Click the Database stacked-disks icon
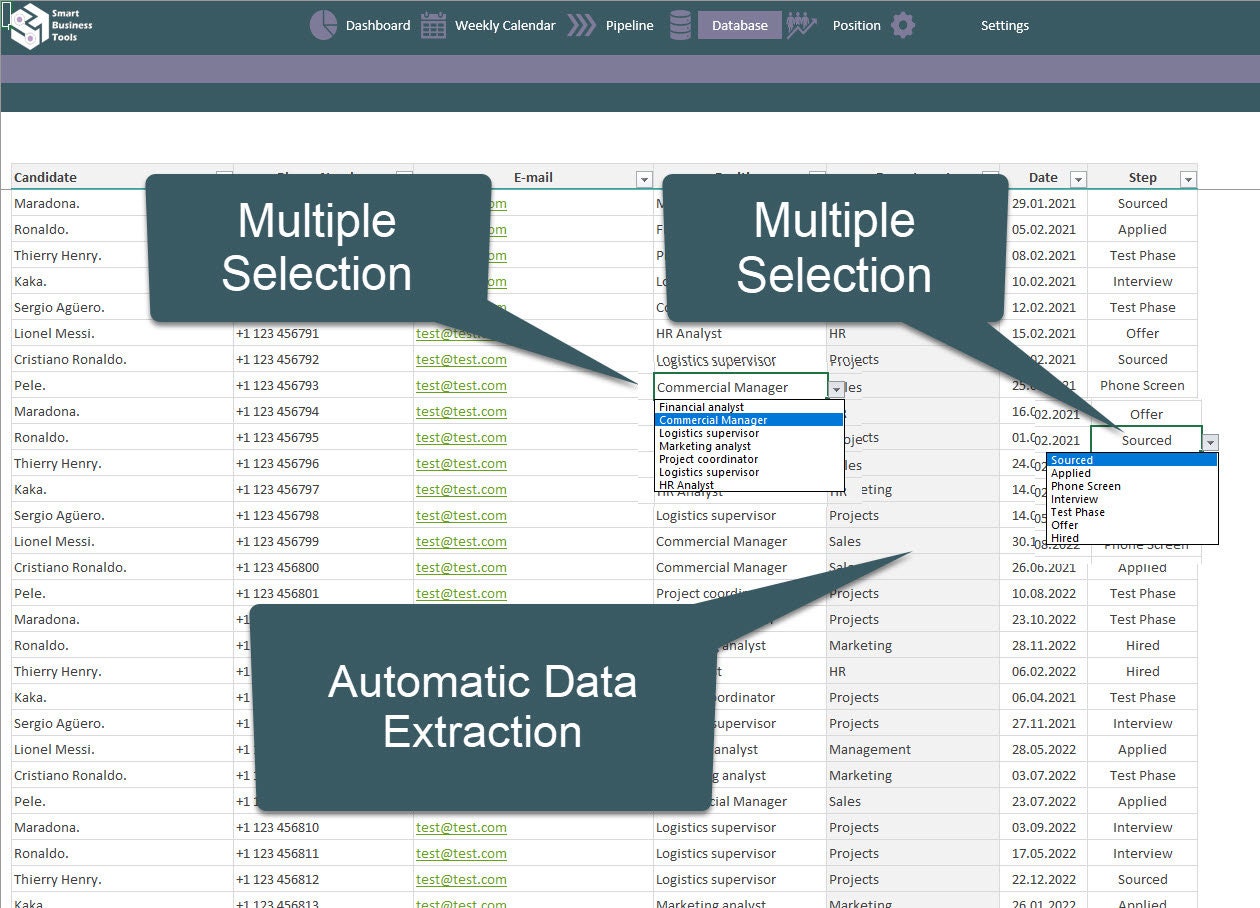1260x908 pixels. click(x=680, y=25)
